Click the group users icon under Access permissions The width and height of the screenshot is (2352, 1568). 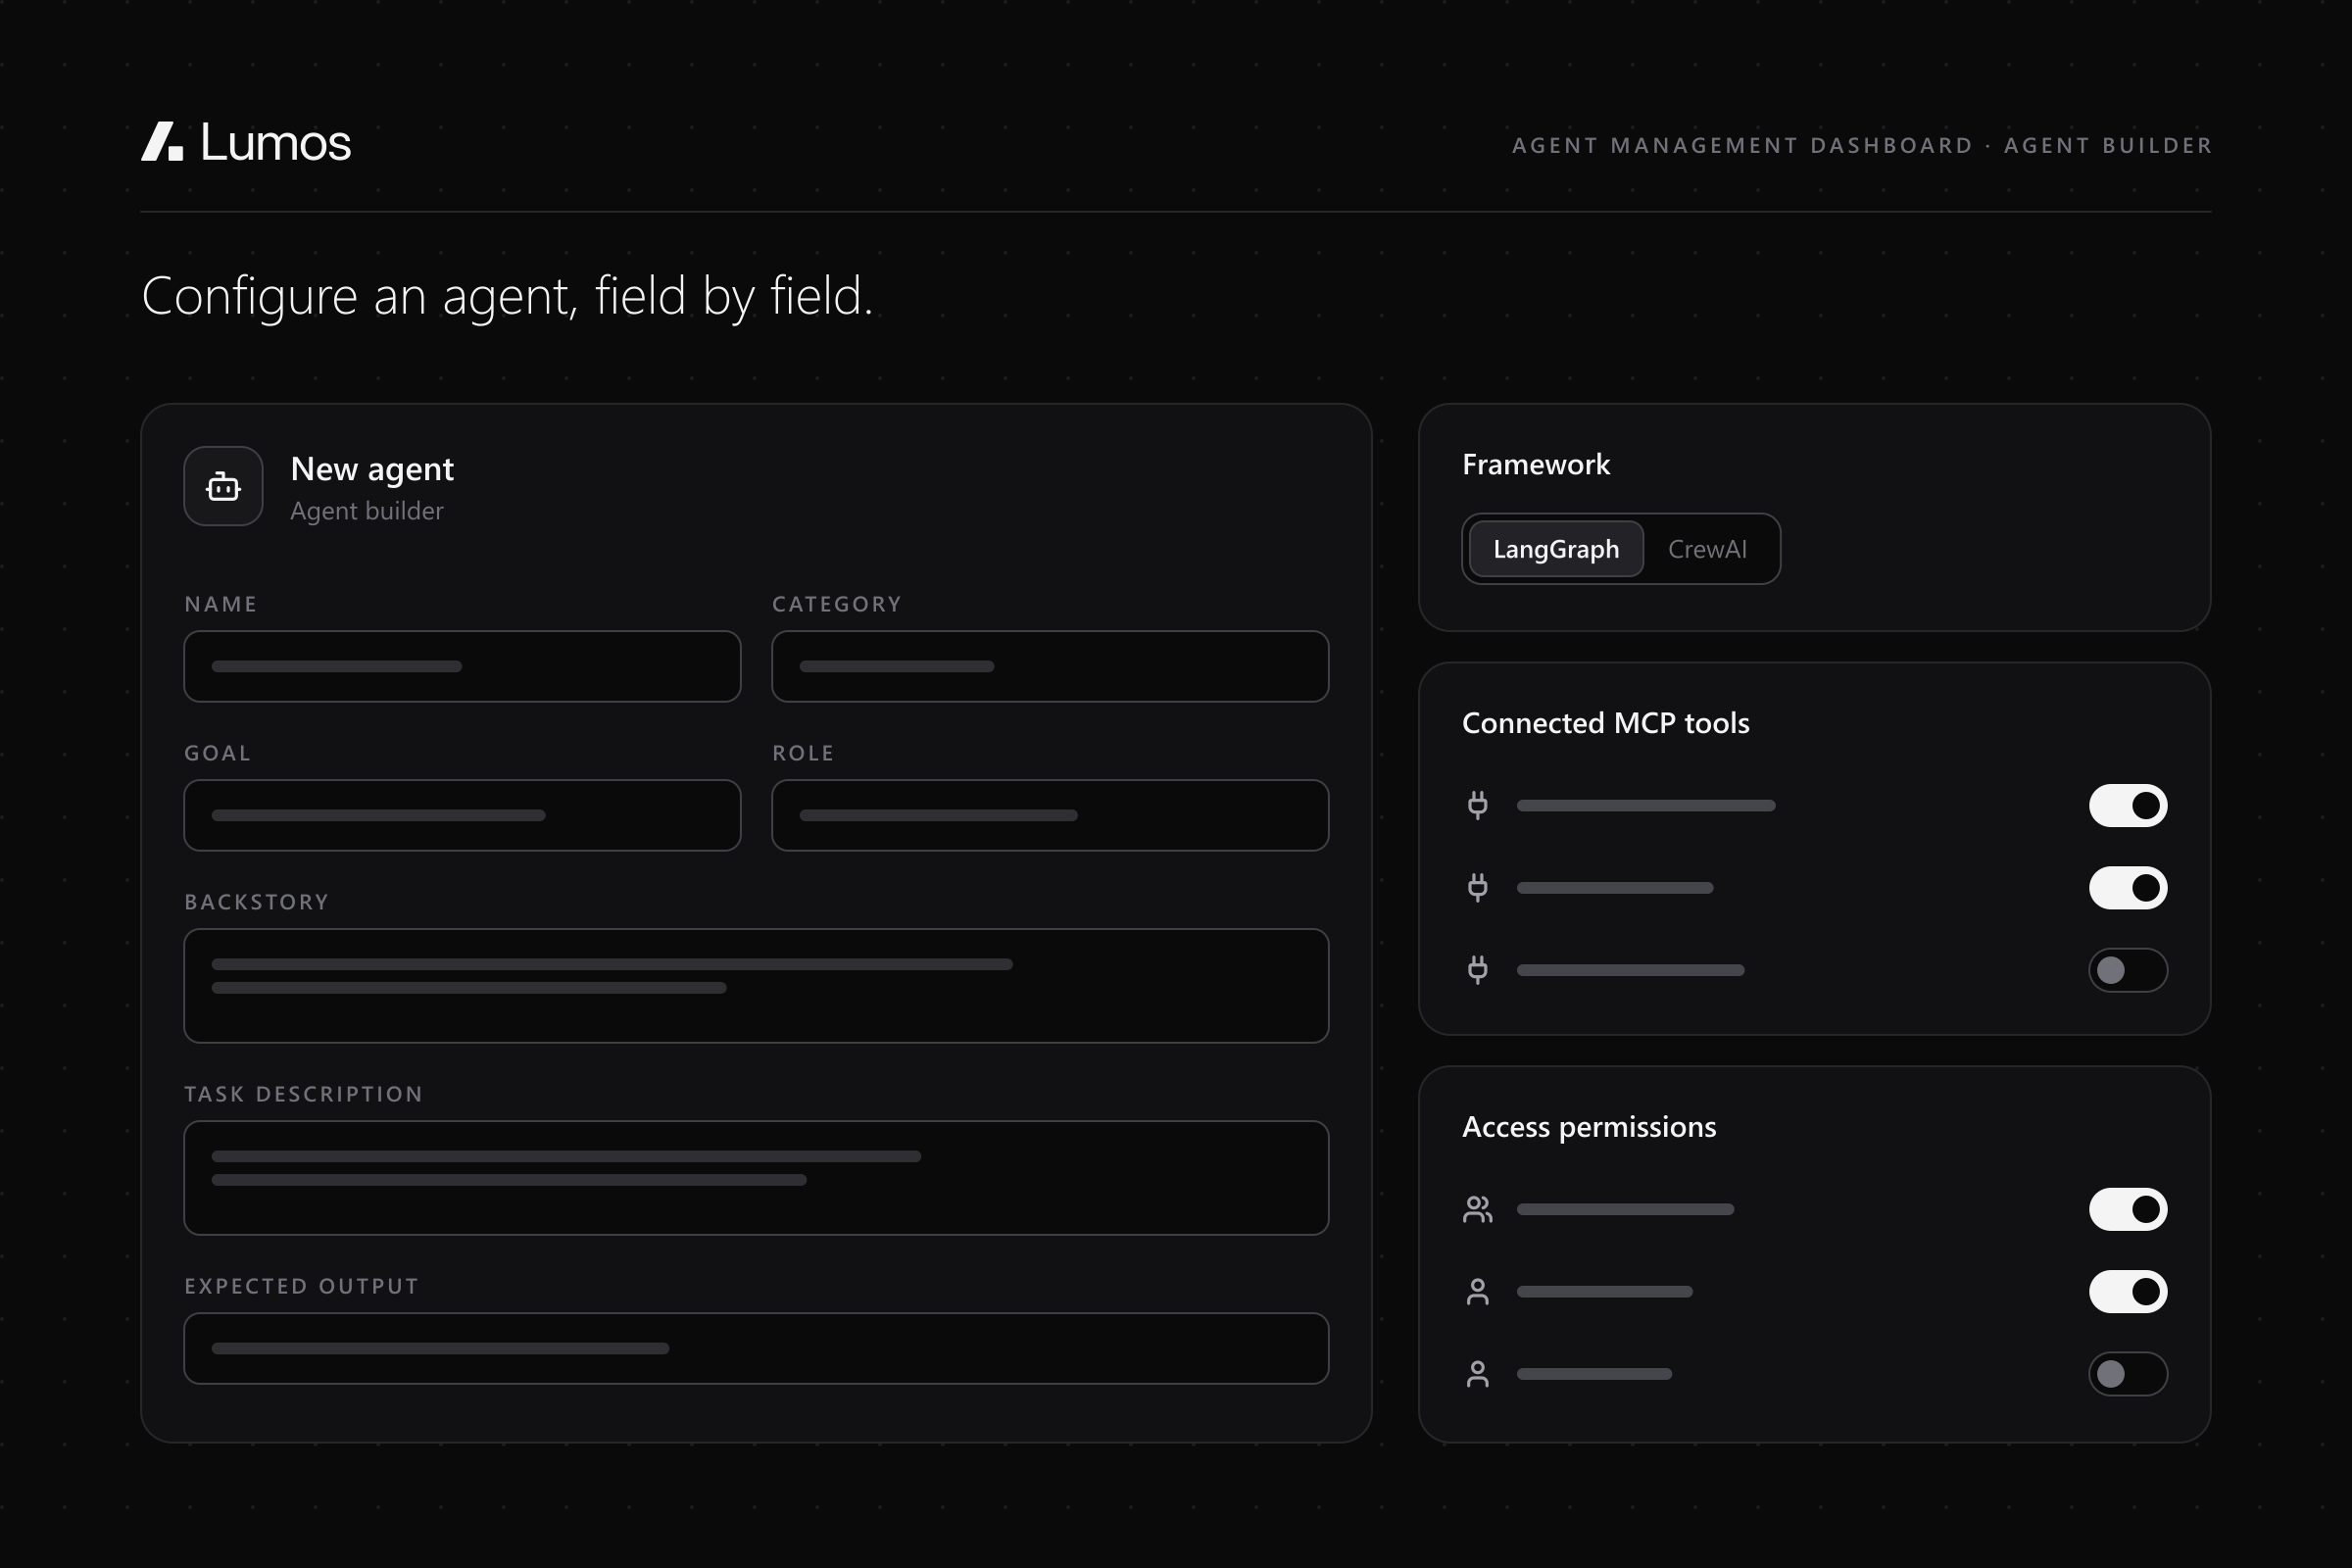(1477, 1209)
